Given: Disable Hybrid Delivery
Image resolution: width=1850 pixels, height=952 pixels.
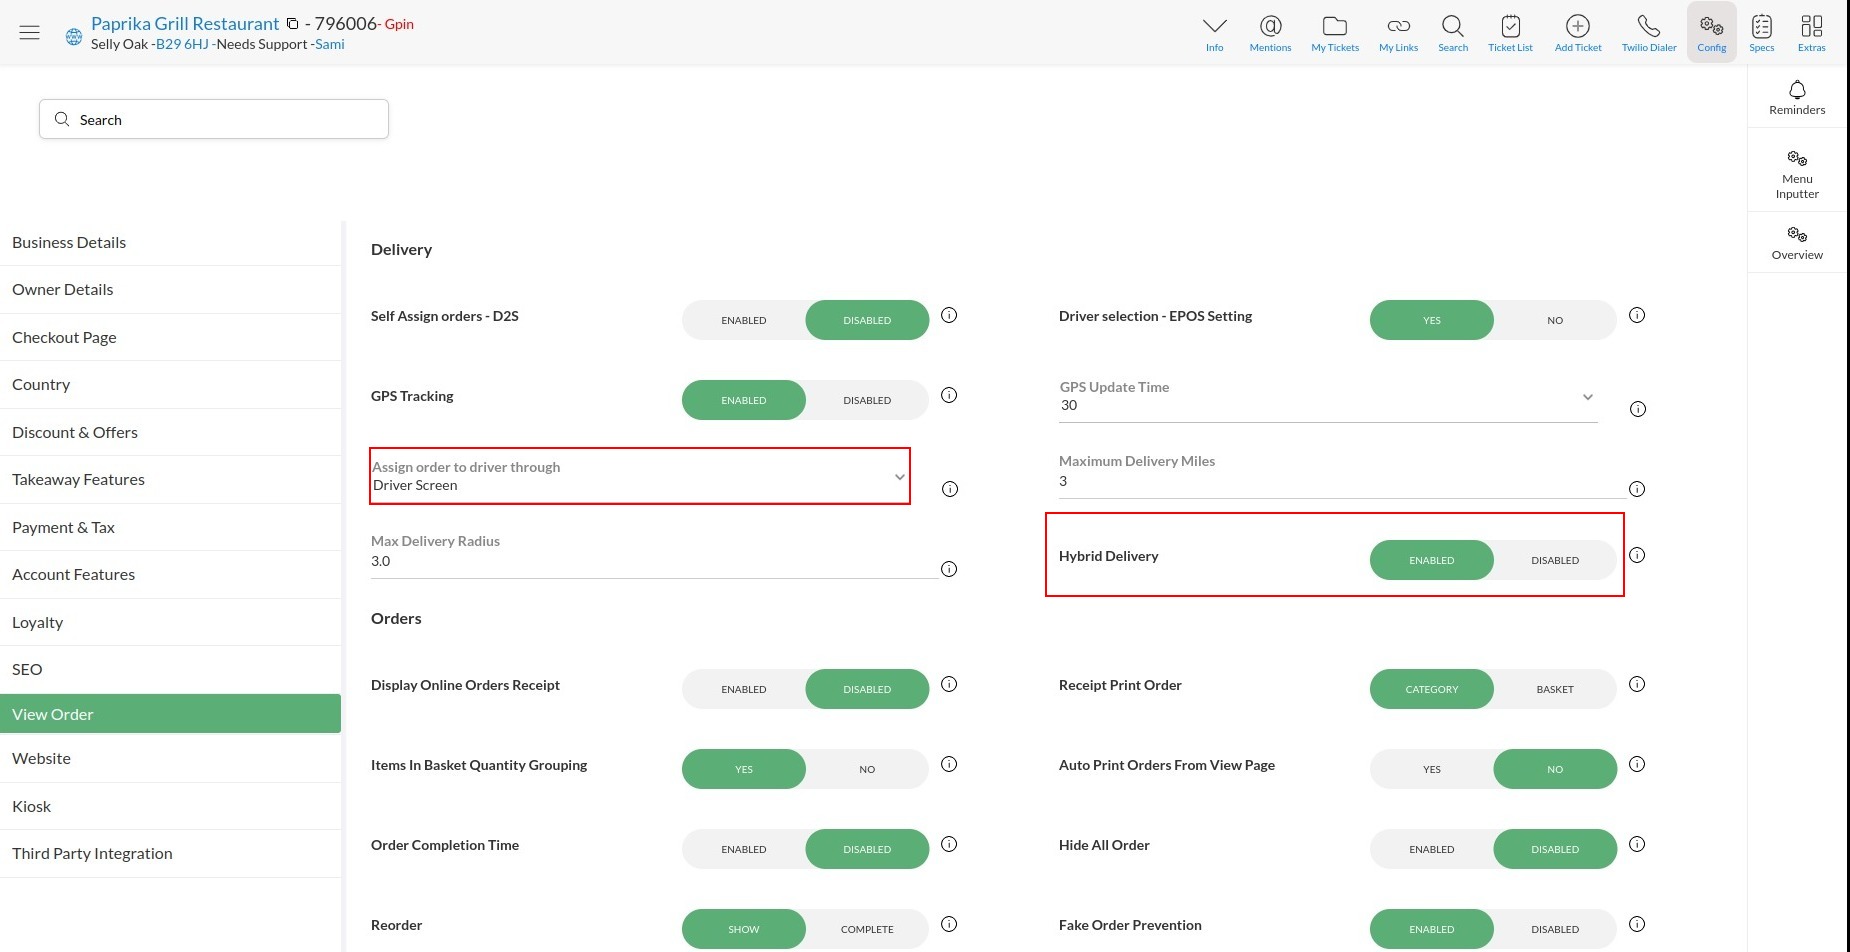Looking at the screenshot, I should pyautogui.click(x=1555, y=560).
